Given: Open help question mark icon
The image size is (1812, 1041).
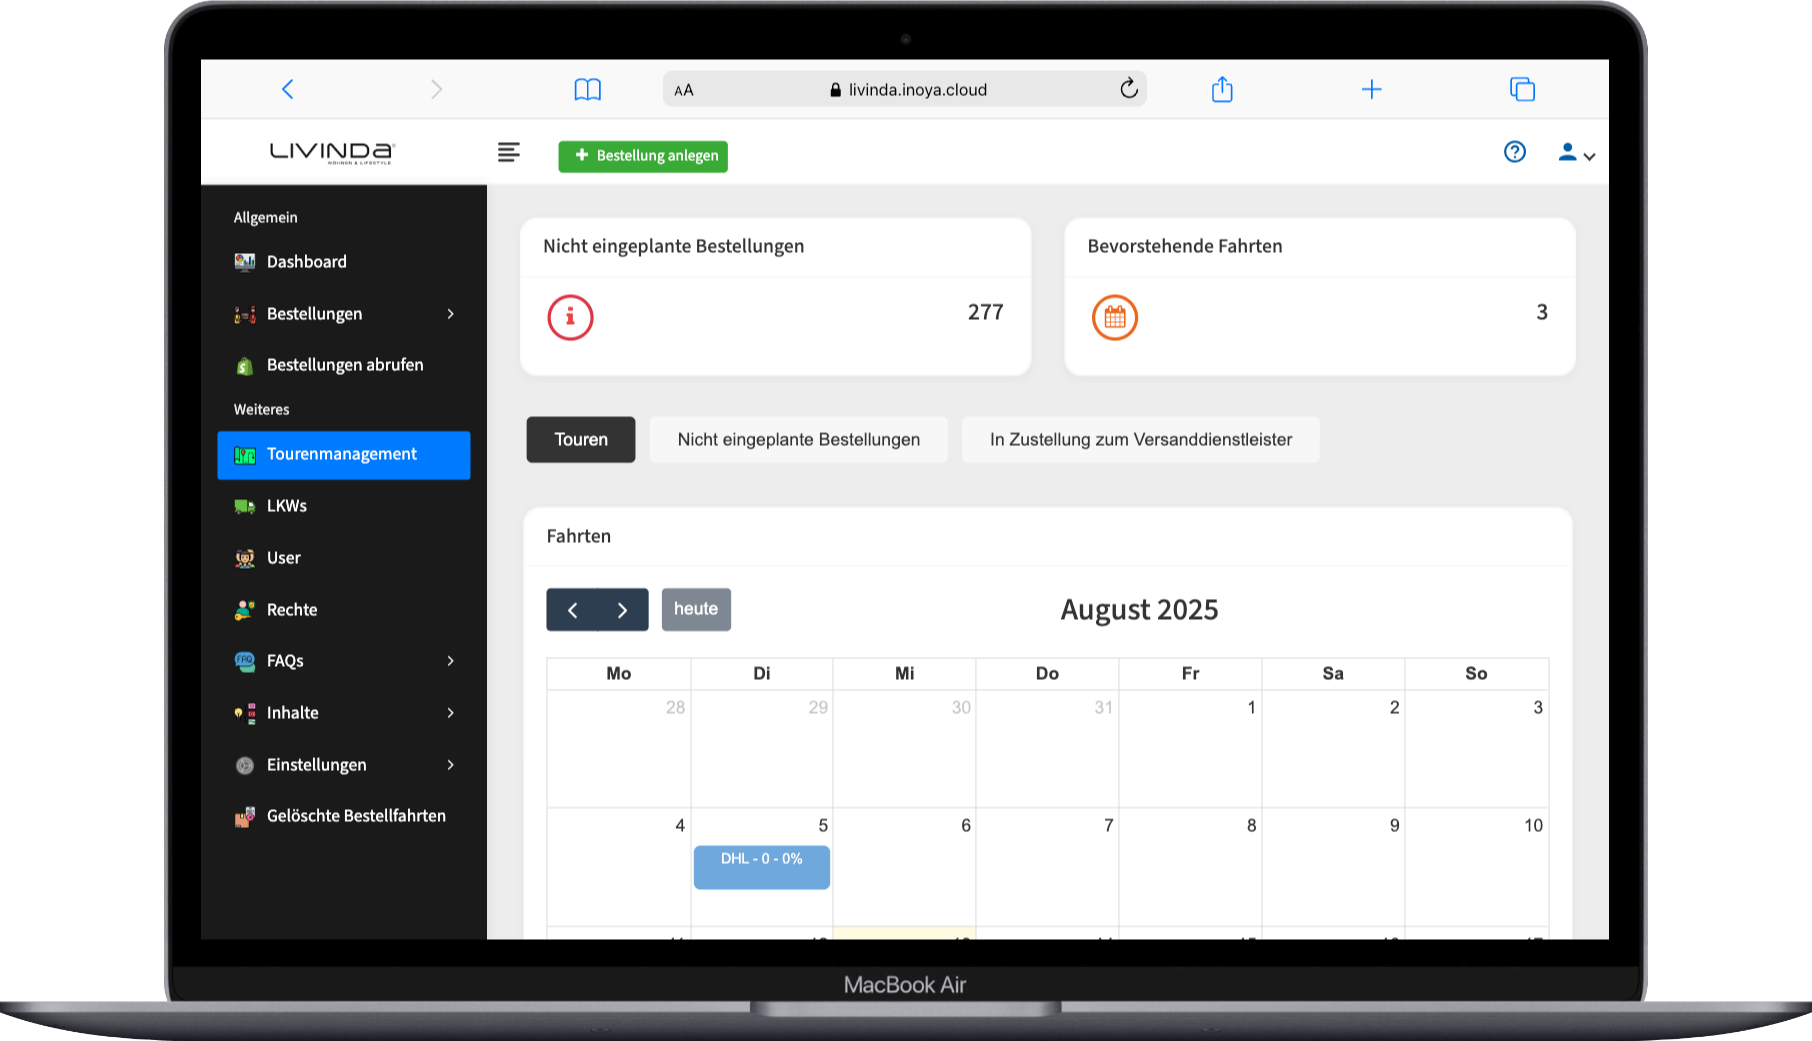Looking at the screenshot, I should click(x=1515, y=152).
